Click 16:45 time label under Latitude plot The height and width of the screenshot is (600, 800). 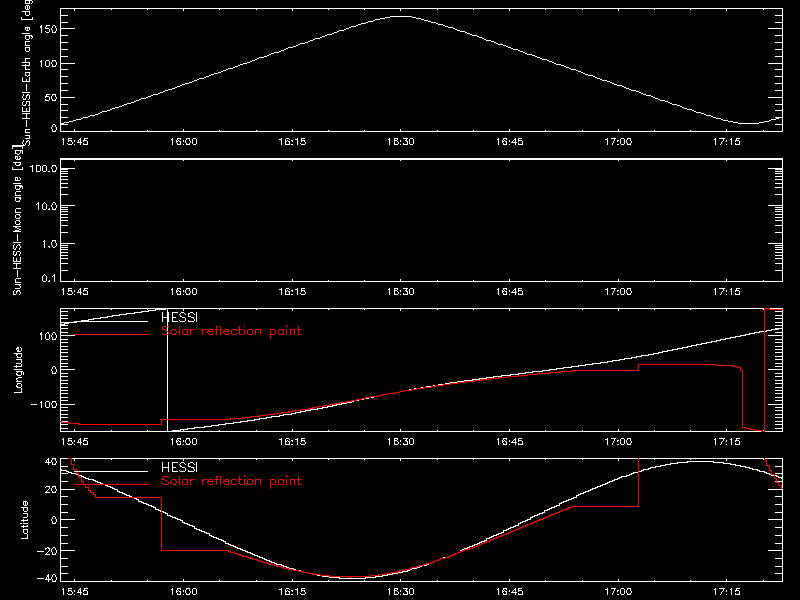pos(510,592)
